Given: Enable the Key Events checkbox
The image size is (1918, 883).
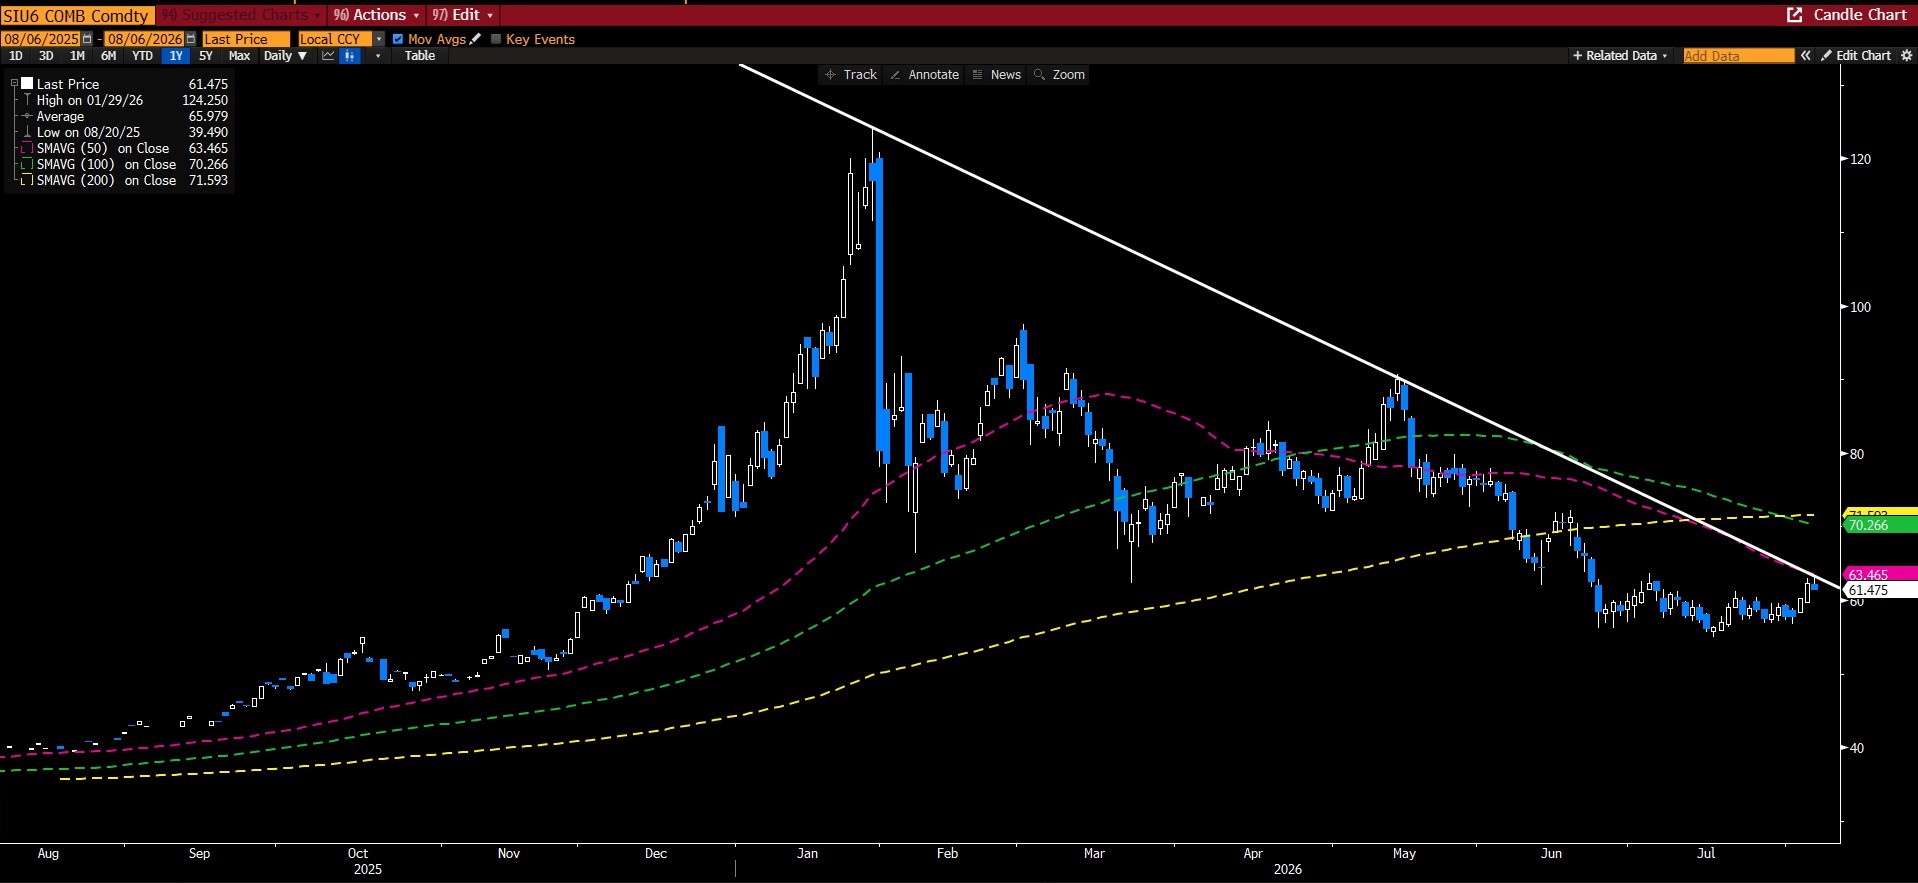Looking at the screenshot, I should pyautogui.click(x=496, y=39).
